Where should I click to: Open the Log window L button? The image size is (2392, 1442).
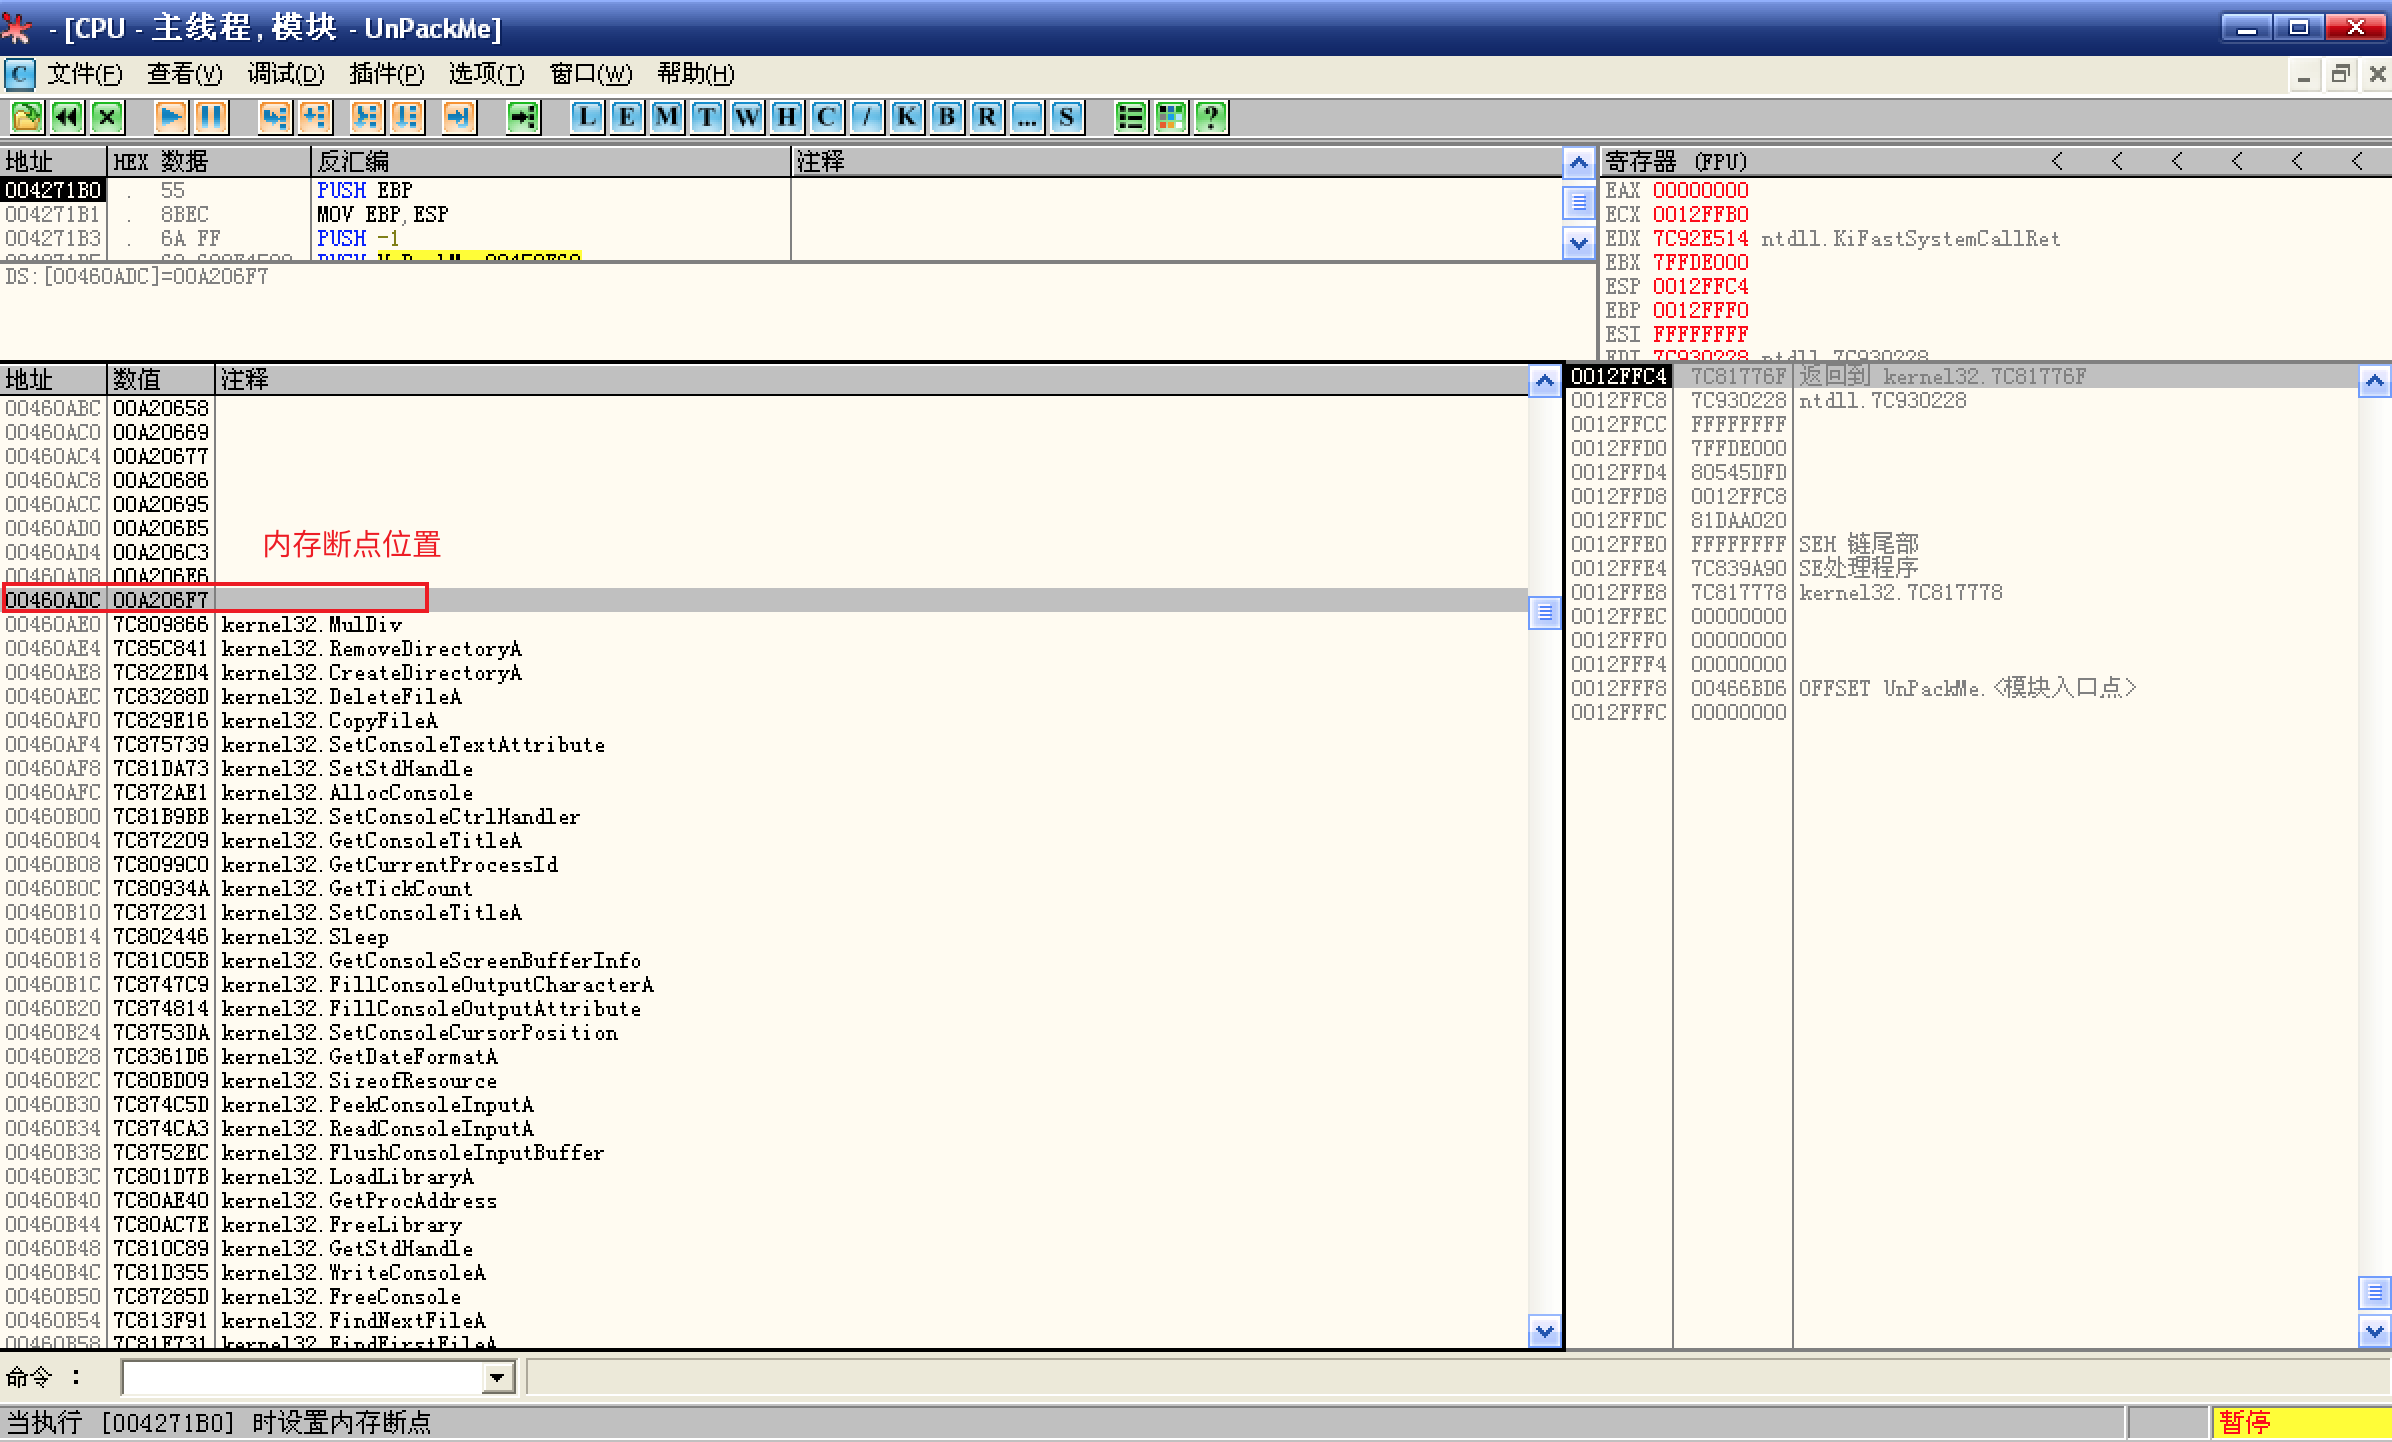(587, 118)
